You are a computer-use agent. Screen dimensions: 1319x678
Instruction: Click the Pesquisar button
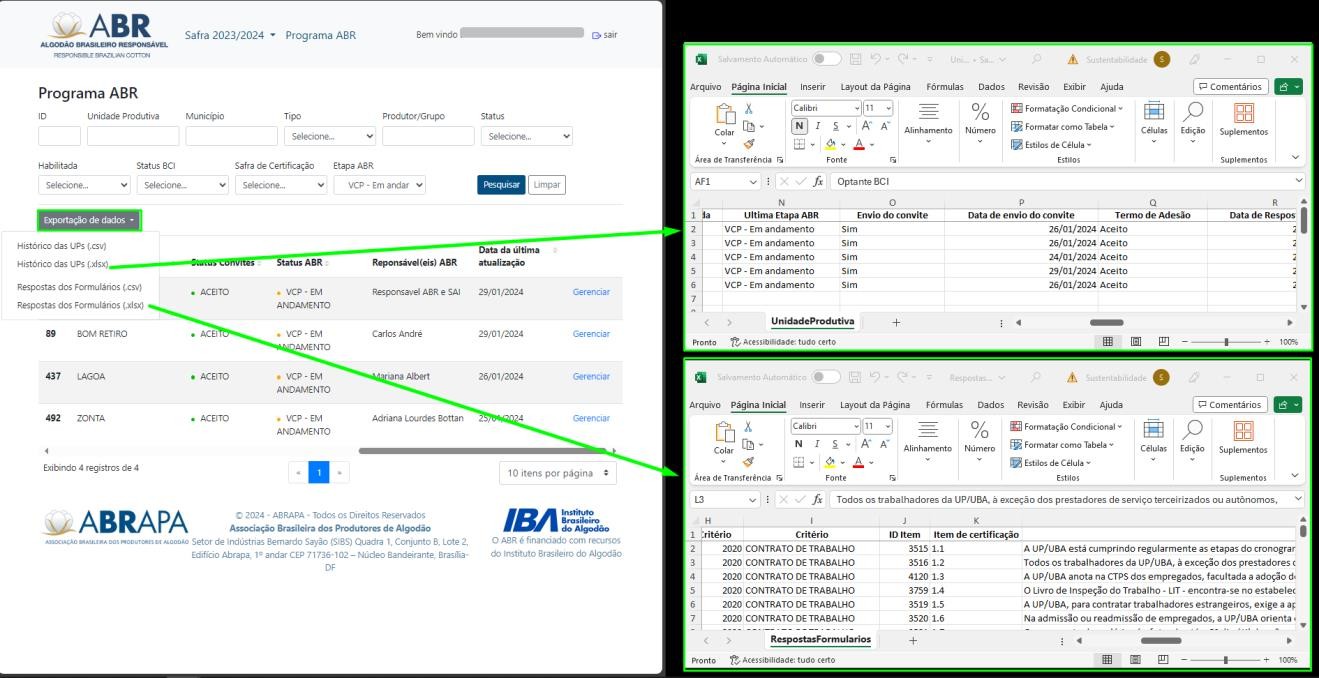pos(501,185)
